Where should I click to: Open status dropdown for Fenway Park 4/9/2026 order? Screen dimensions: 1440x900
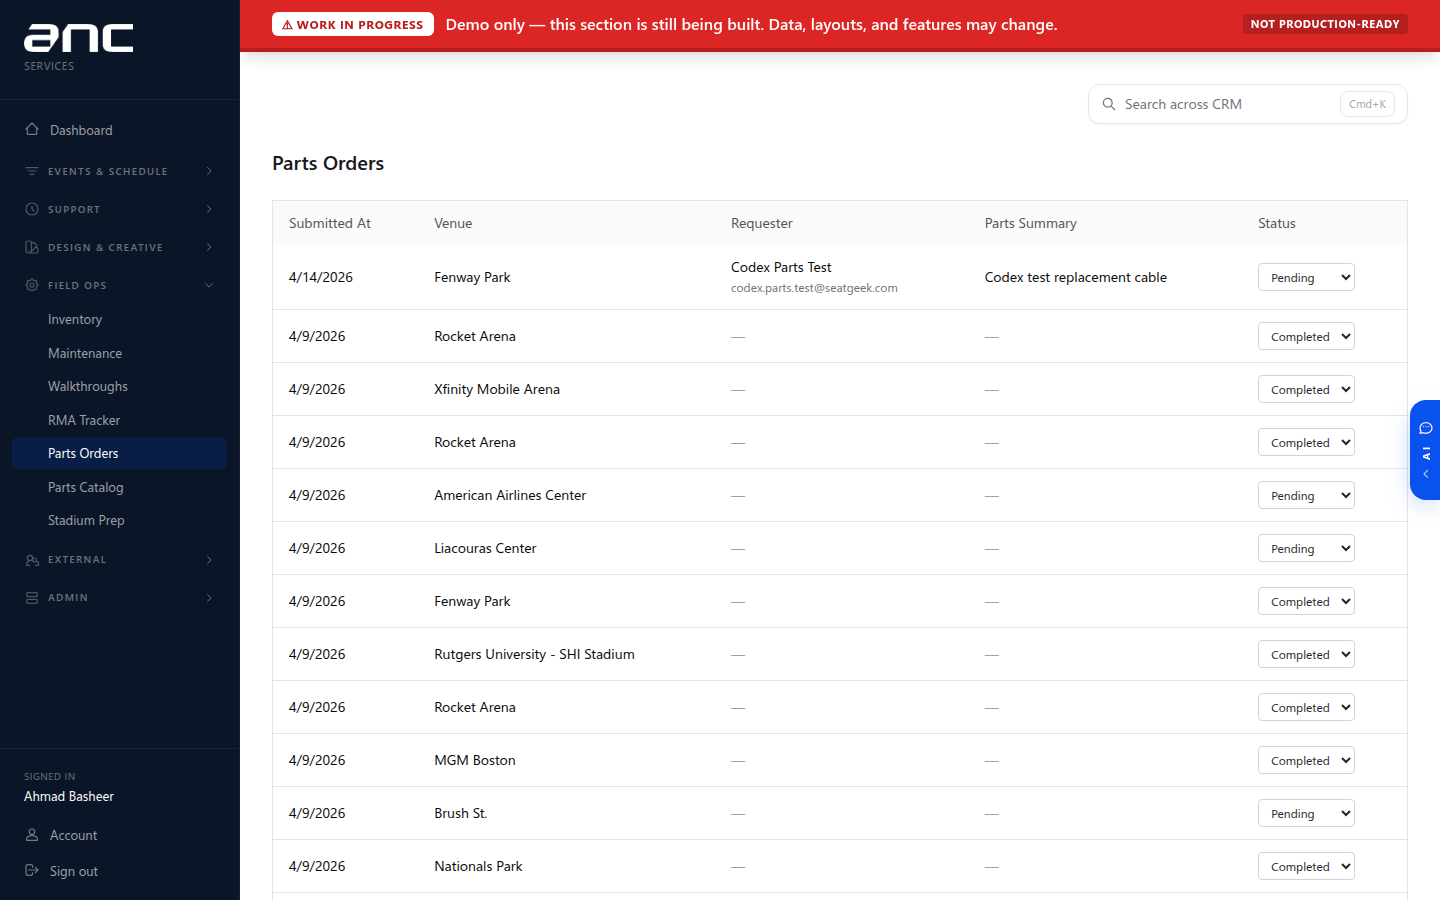[x=1306, y=601]
